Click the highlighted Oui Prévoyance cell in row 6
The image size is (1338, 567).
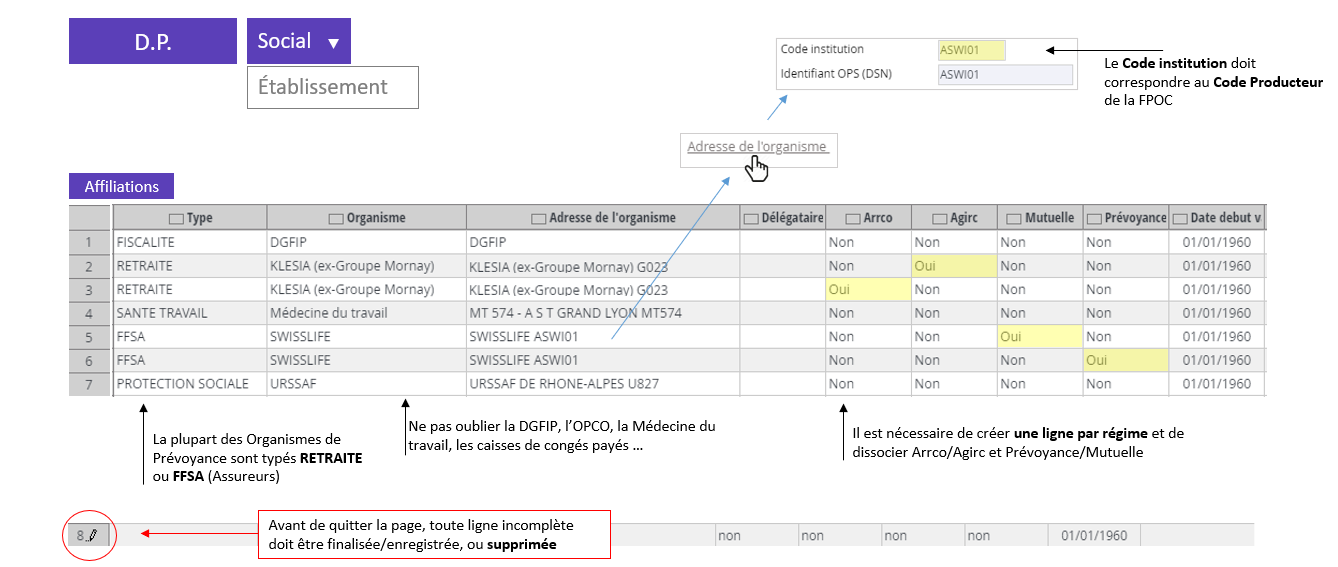coord(1126,360)
